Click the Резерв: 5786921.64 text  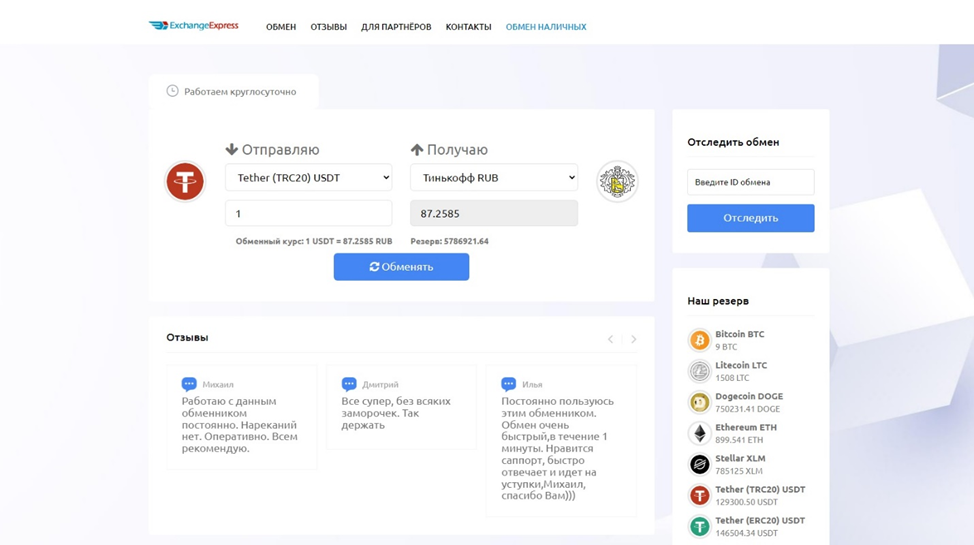[450, 241]
